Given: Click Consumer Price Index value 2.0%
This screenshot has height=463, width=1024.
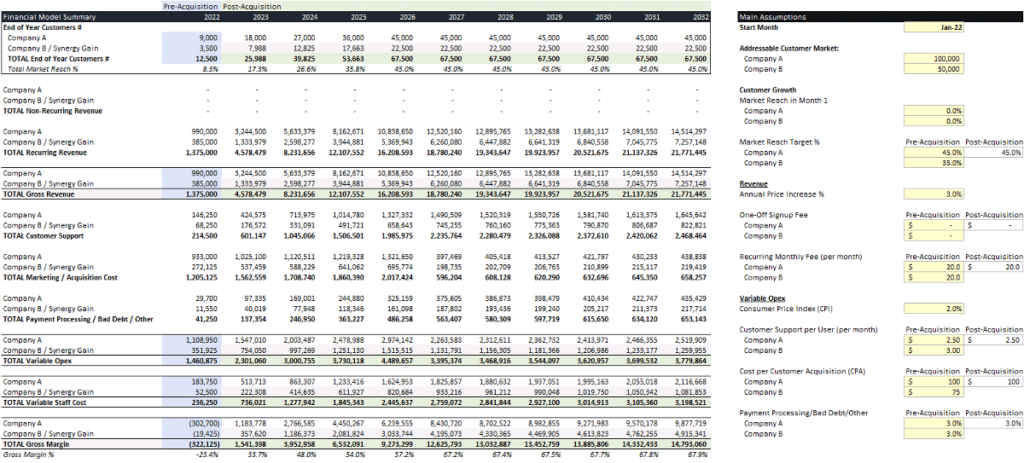Looking at the screenshot, I should pyautogui.click(x=935, y=308).
